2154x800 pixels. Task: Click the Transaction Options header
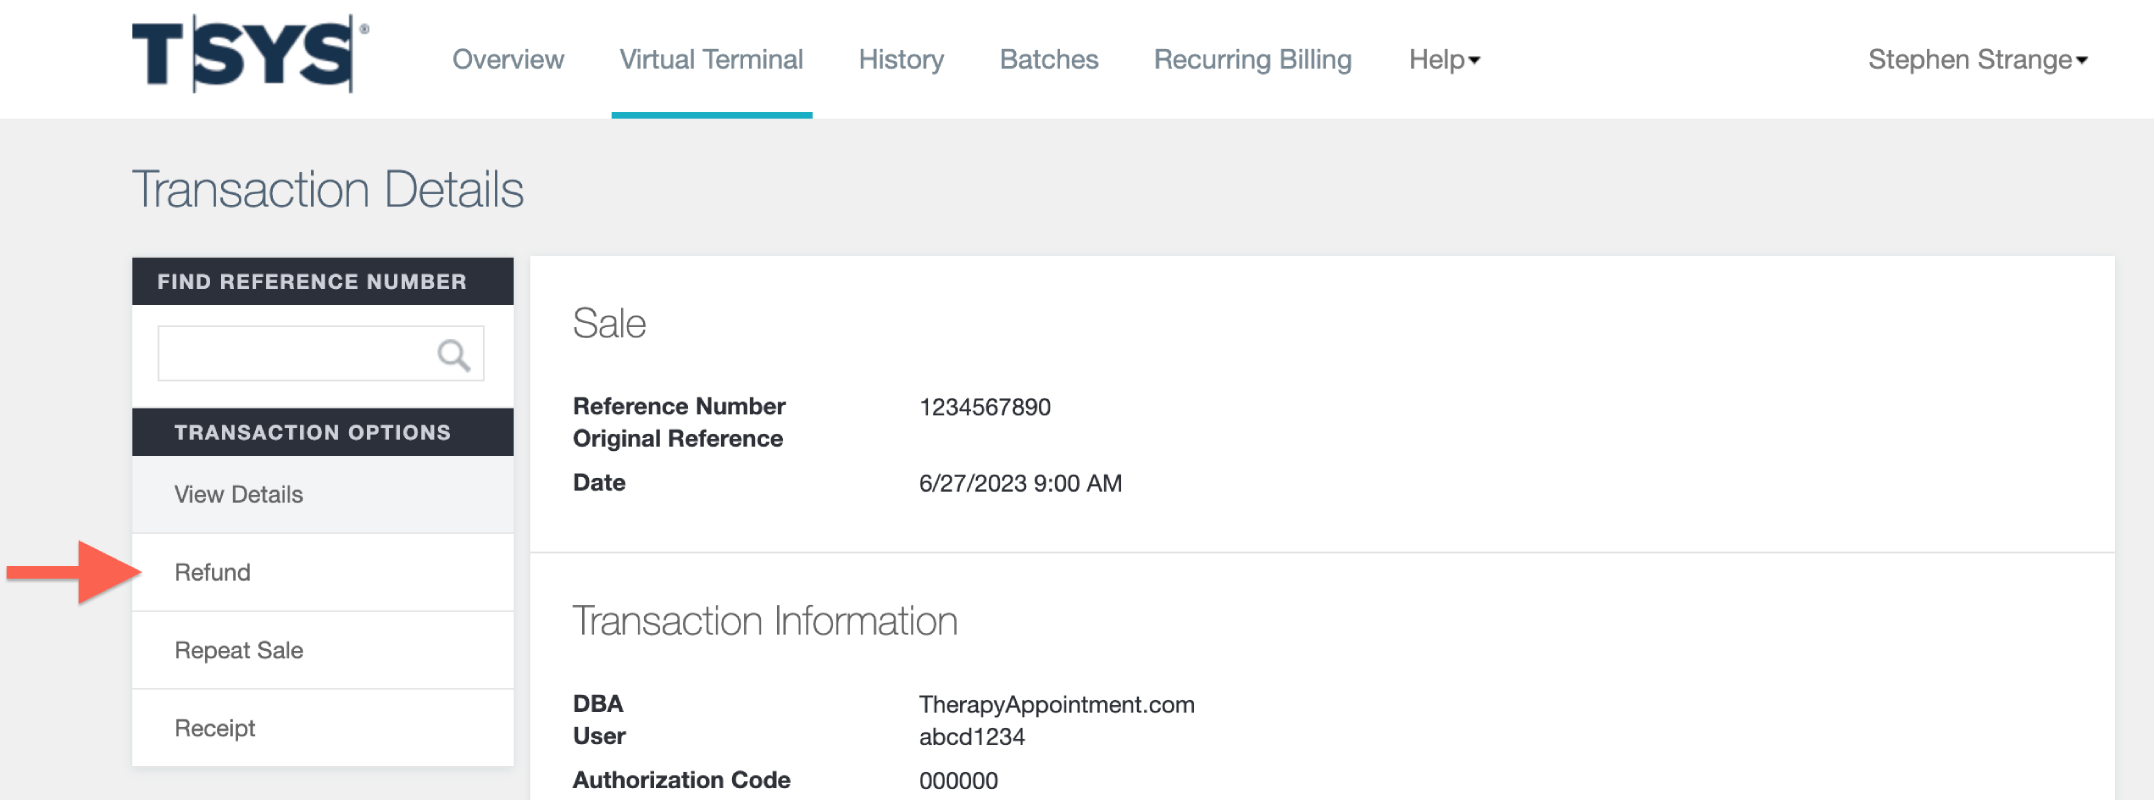[x=322, y=432]
